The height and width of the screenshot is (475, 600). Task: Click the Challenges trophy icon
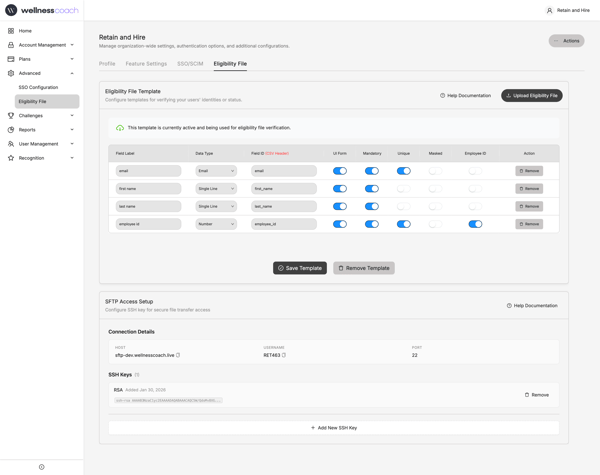pos(11,116)
